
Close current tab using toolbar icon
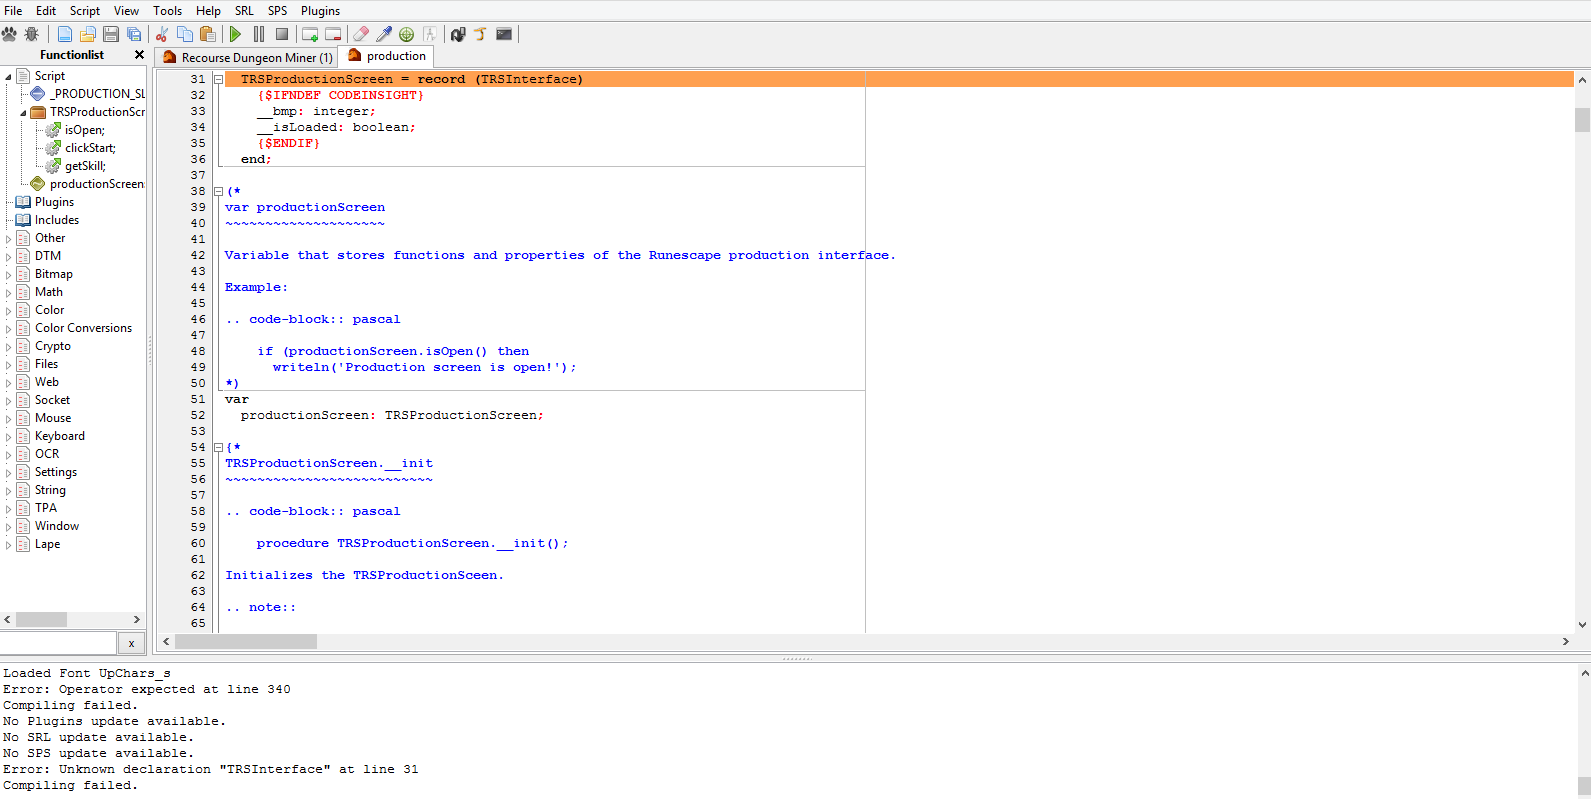click(x=333, y=34)
